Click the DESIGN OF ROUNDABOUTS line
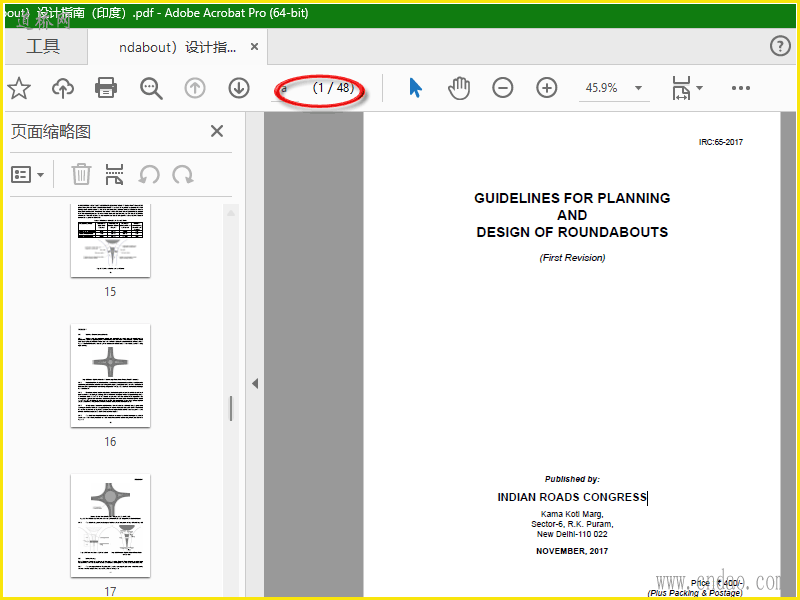800x600 pixels. [572, 232]
